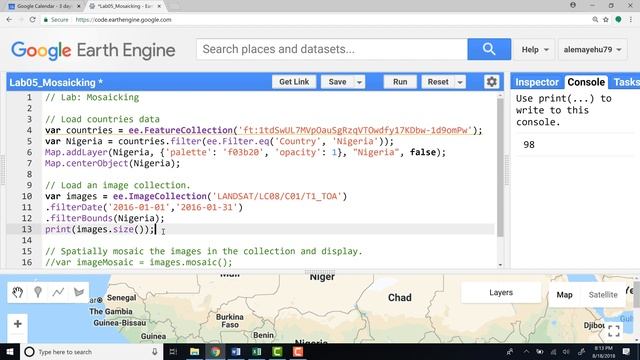Close the Google Calendar tab
The height and width of the screenshot is (360, 640).
coord(79,6)
